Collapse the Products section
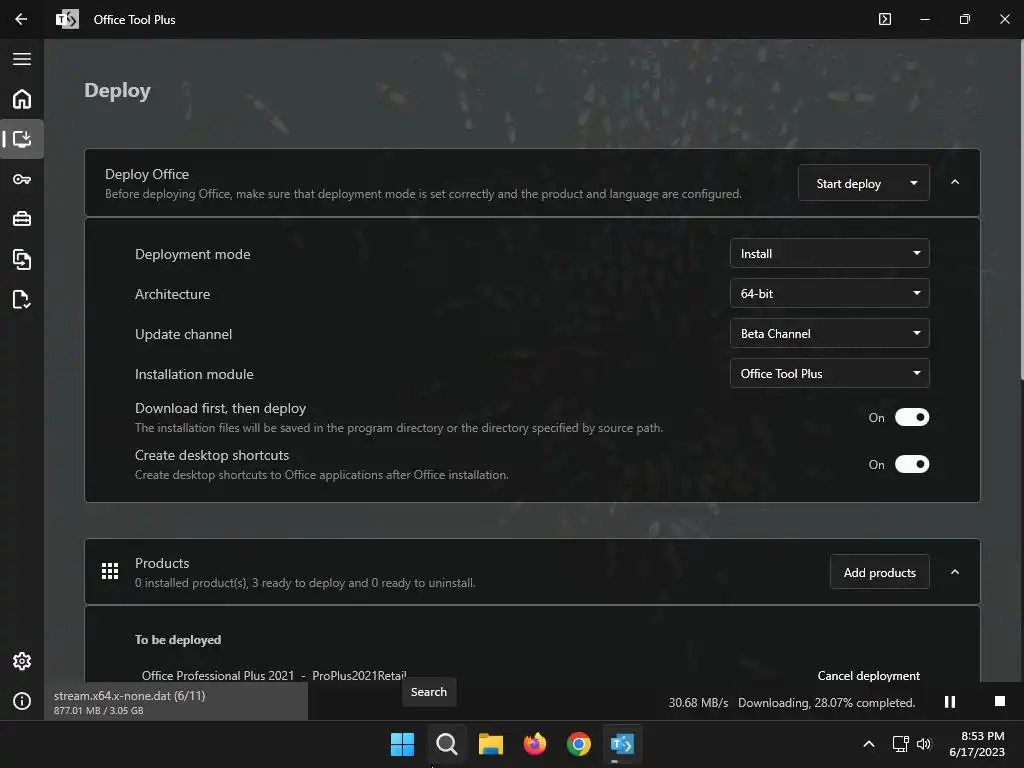The width and height of the screenshot is (1024, 768). 955,572
